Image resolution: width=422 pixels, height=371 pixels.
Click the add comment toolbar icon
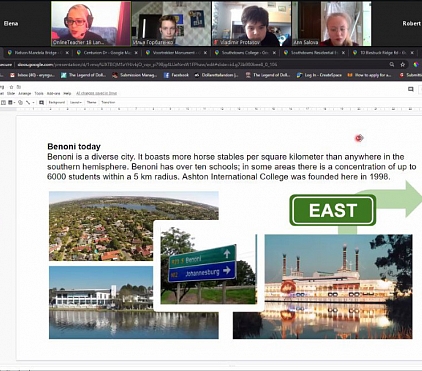click(x=41, y=102)
